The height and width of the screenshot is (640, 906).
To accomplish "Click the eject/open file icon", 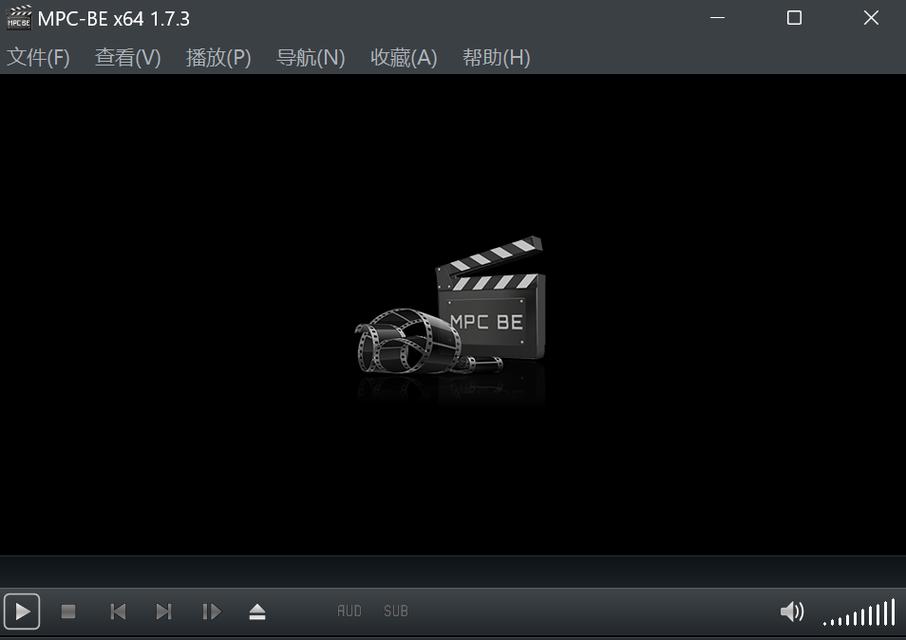I will (x=257, y=611).
